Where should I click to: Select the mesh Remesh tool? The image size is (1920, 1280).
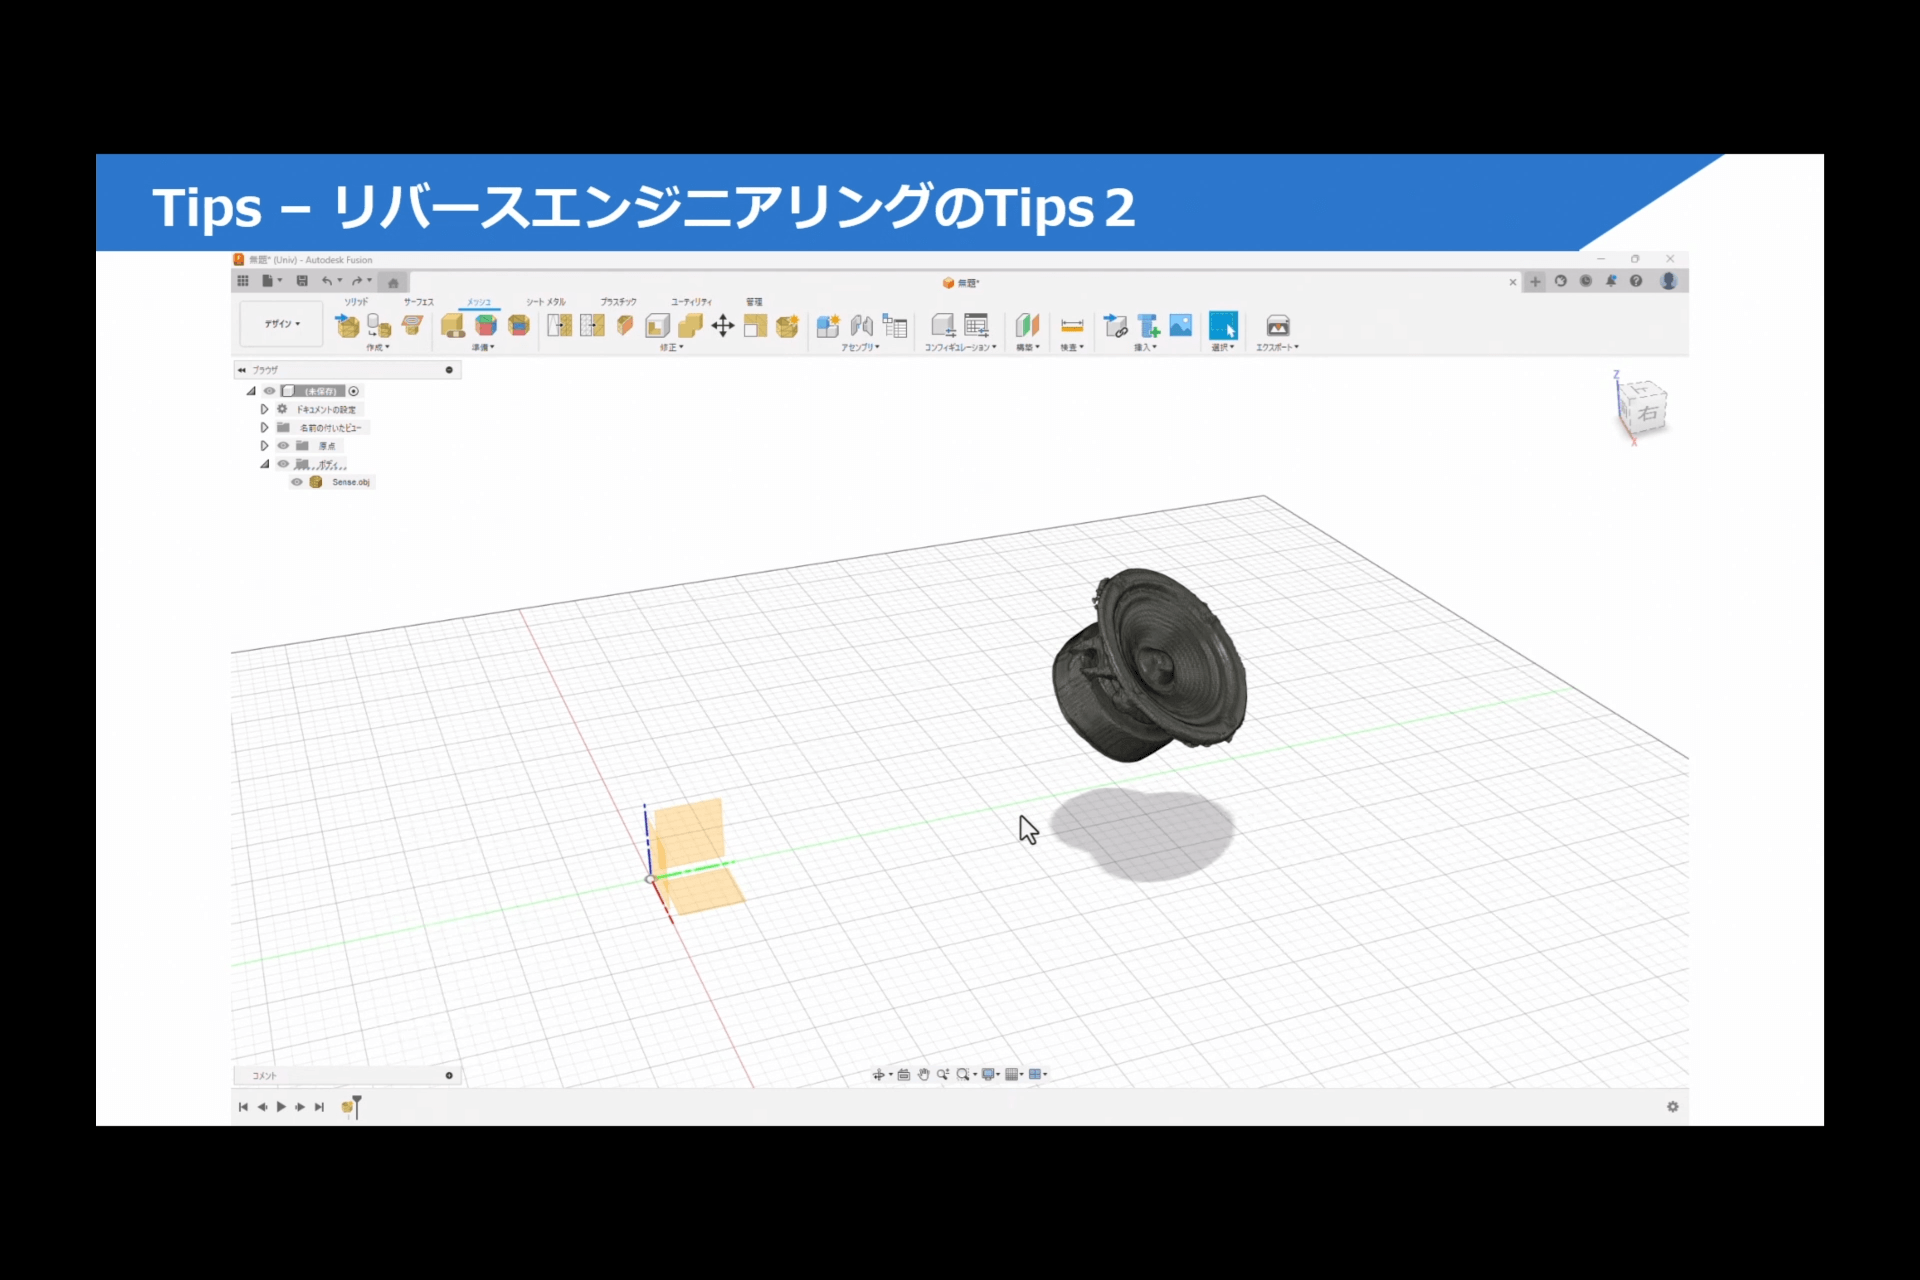pyautogui.click(x=560, y=325)
